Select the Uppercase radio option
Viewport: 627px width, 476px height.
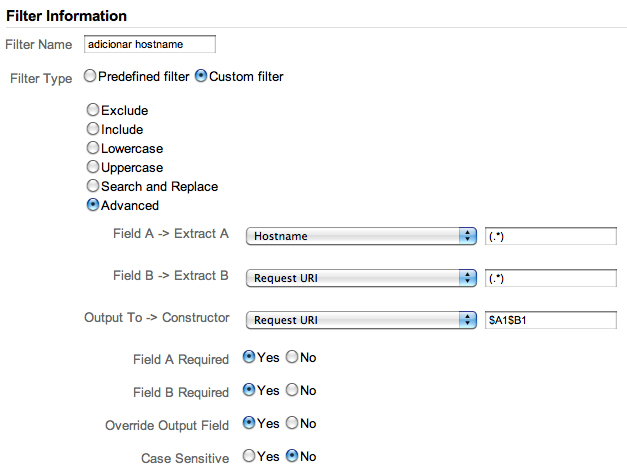(94, 167)
